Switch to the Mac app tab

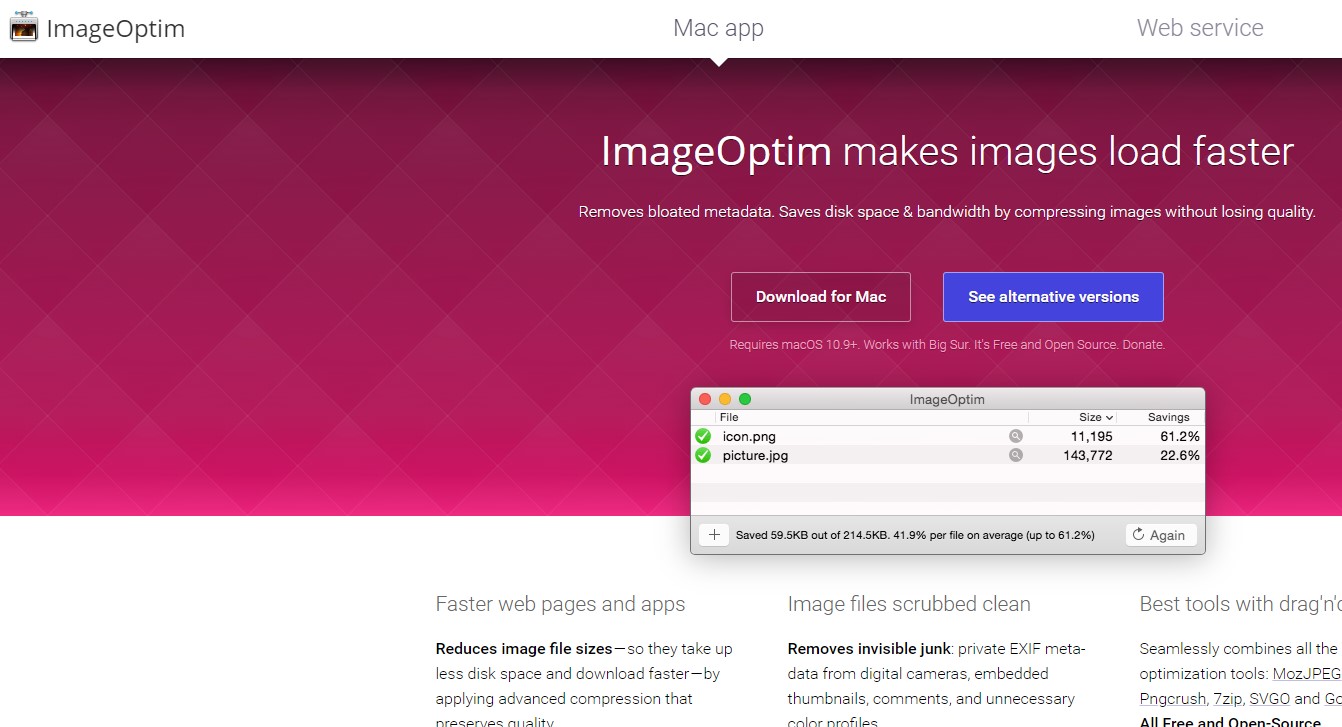[718, 28]
